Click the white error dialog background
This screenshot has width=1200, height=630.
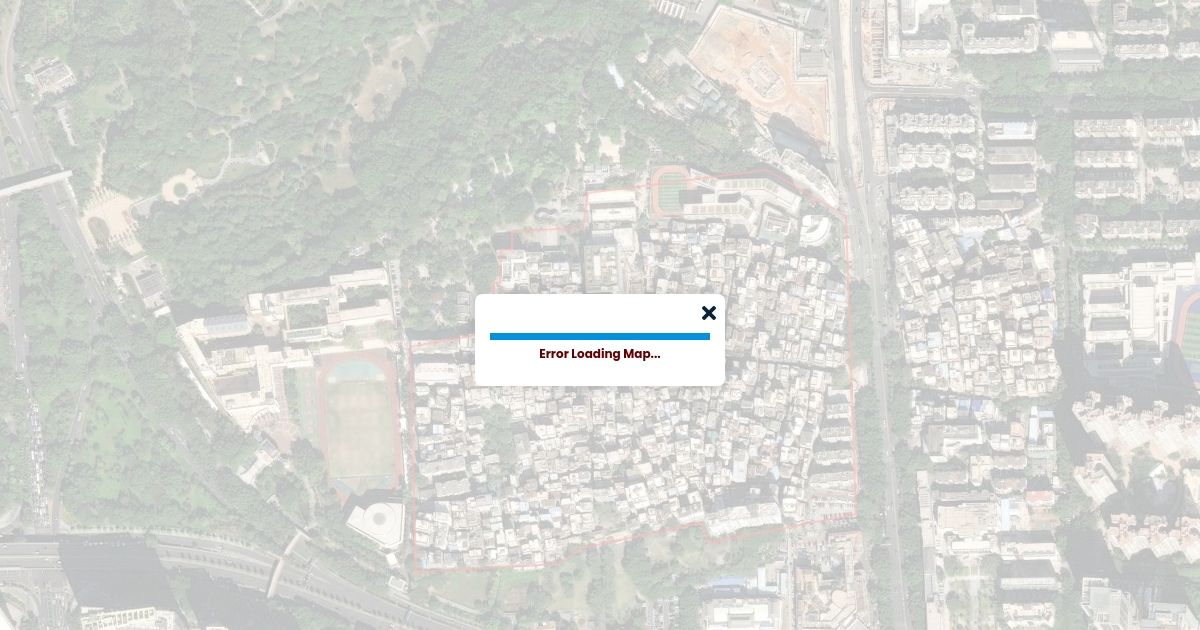(600, 340)
